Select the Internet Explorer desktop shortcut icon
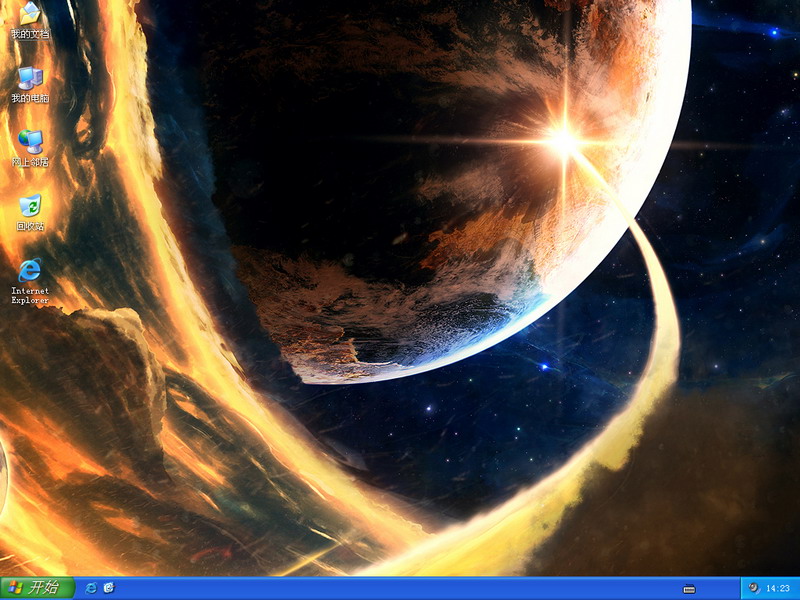Screen dimensions: 800x600 click(x=30, y=269)
